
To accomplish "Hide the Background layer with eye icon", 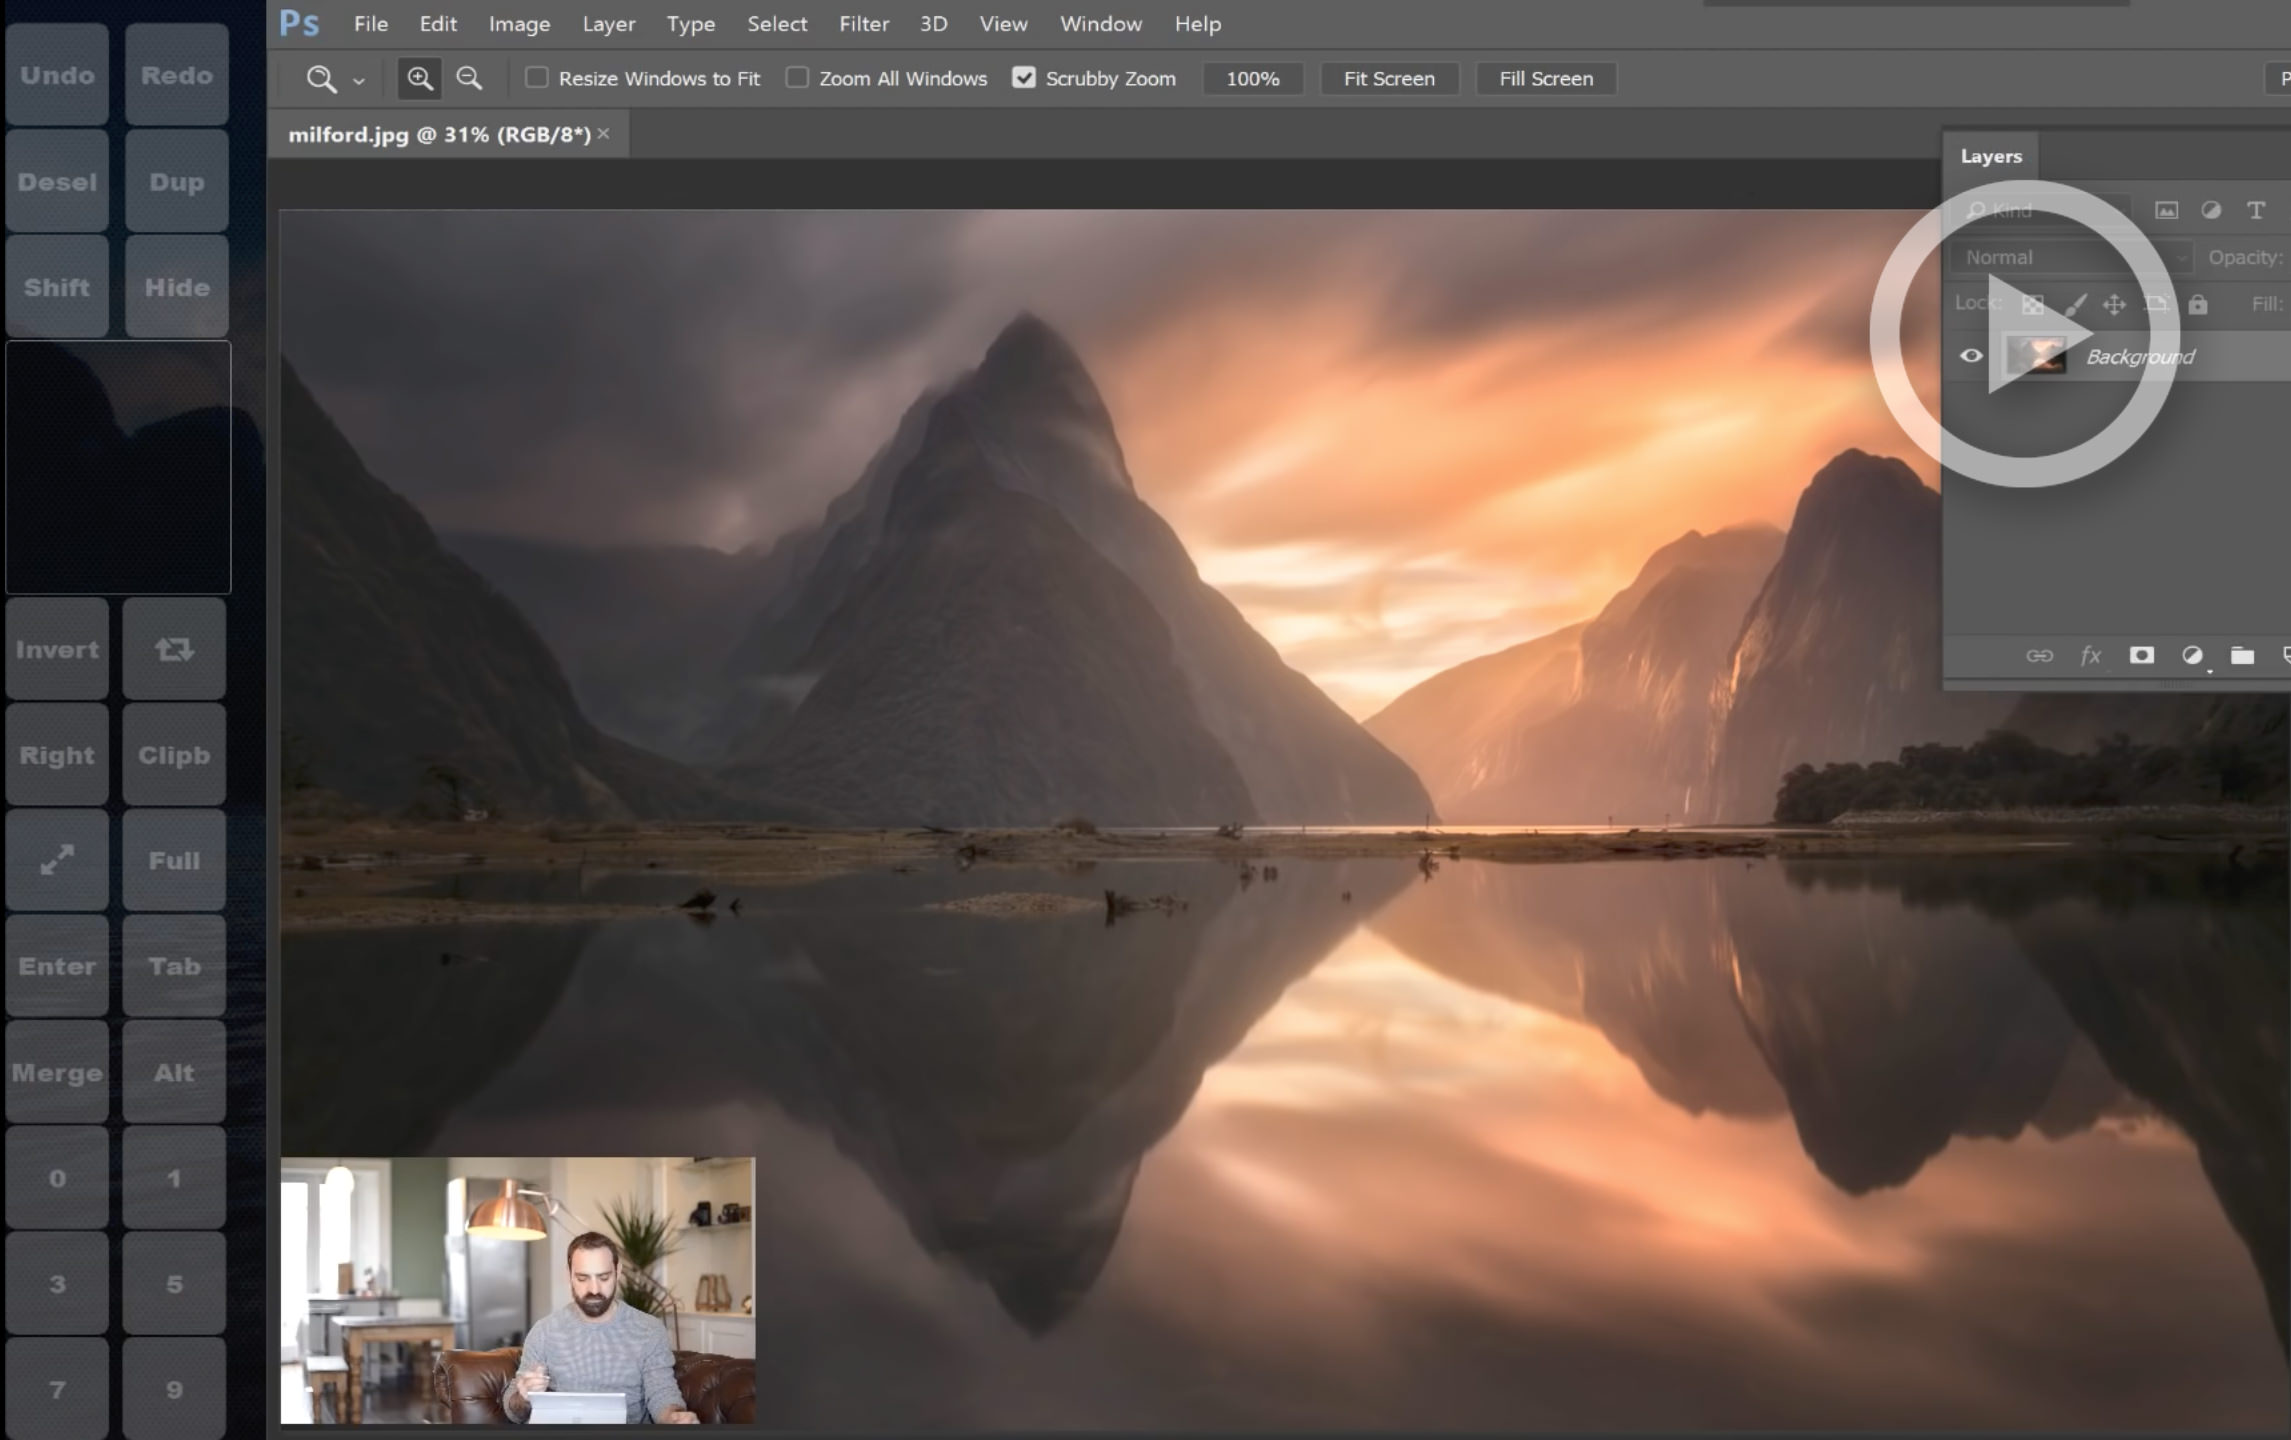I will [x=1971, y=356].
